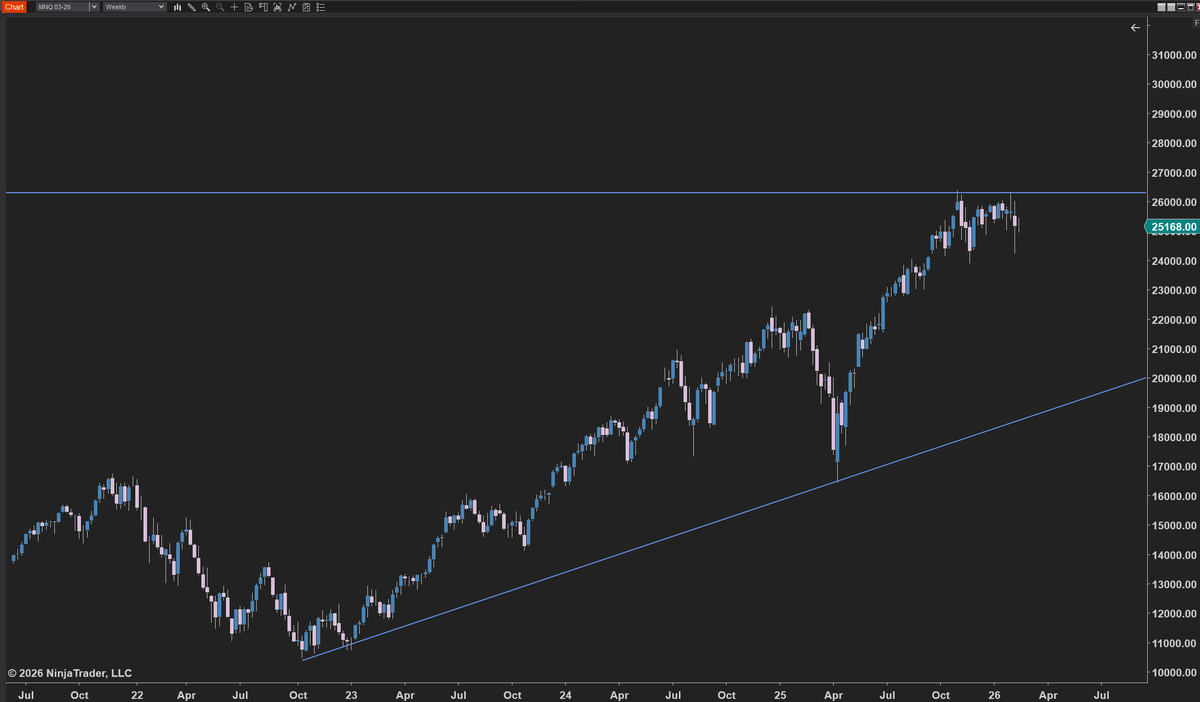This screenshot has height=702, width=1200.
Task: Click the 21000.00 price axis label
Action: (1174, 349)
